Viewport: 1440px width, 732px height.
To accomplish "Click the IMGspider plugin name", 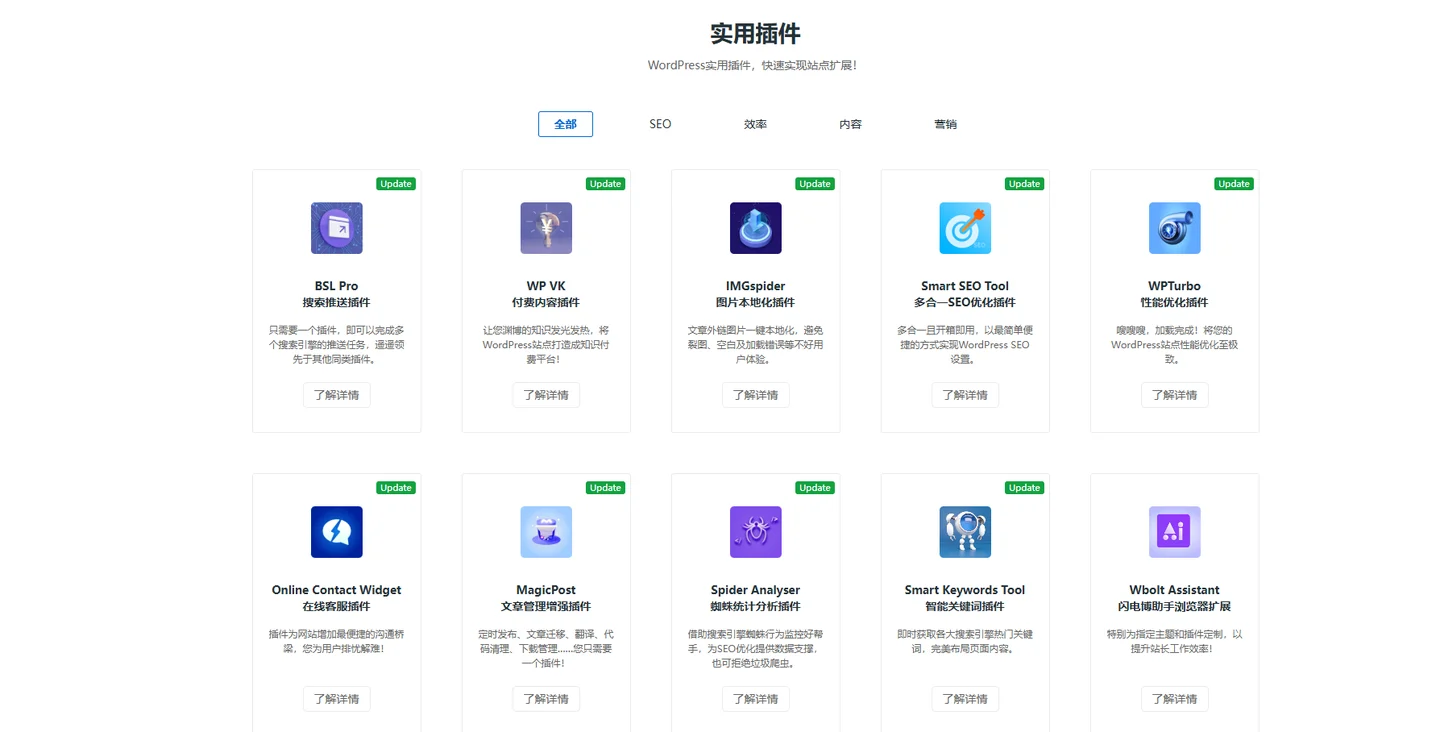I will point(756,286).
